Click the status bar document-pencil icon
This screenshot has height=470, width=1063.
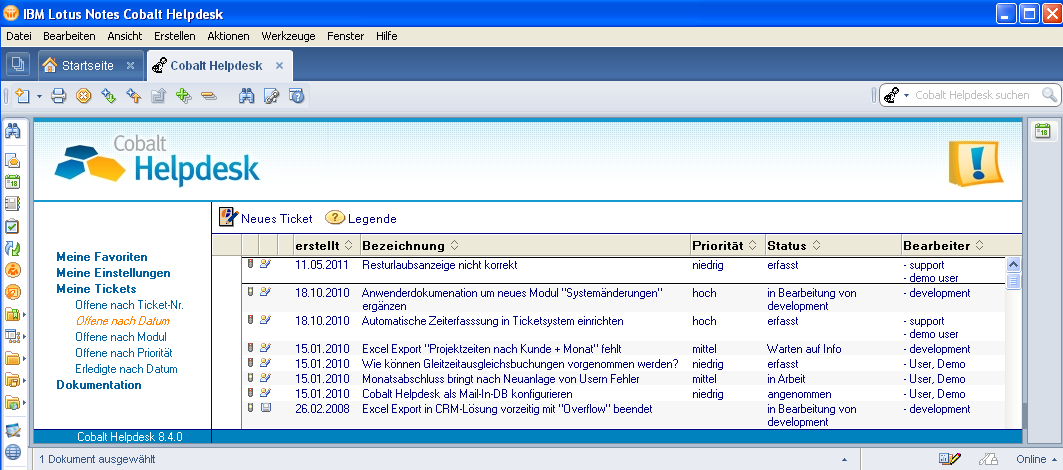[x=950, y=459]
